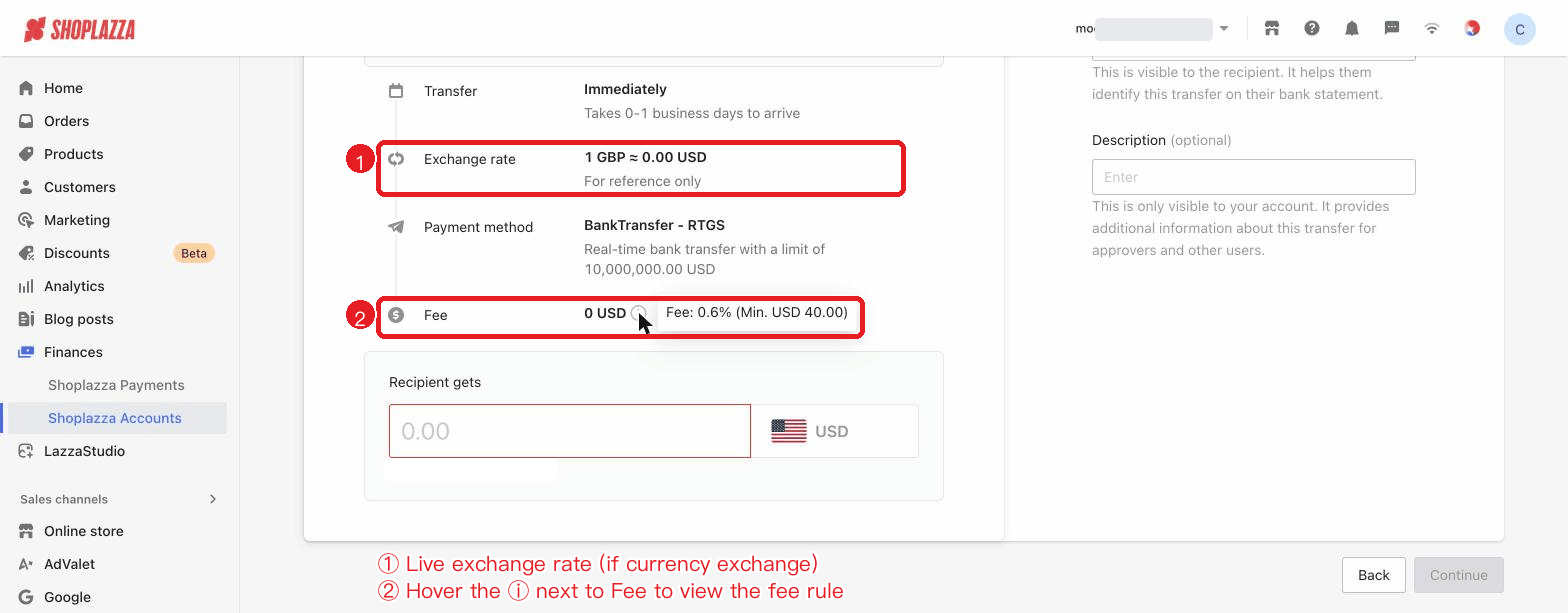Open Shoplazza Payments in the sidebar
Image resolution: width=1568 pixels, height=613 pixels.
[x=116, y=385]
